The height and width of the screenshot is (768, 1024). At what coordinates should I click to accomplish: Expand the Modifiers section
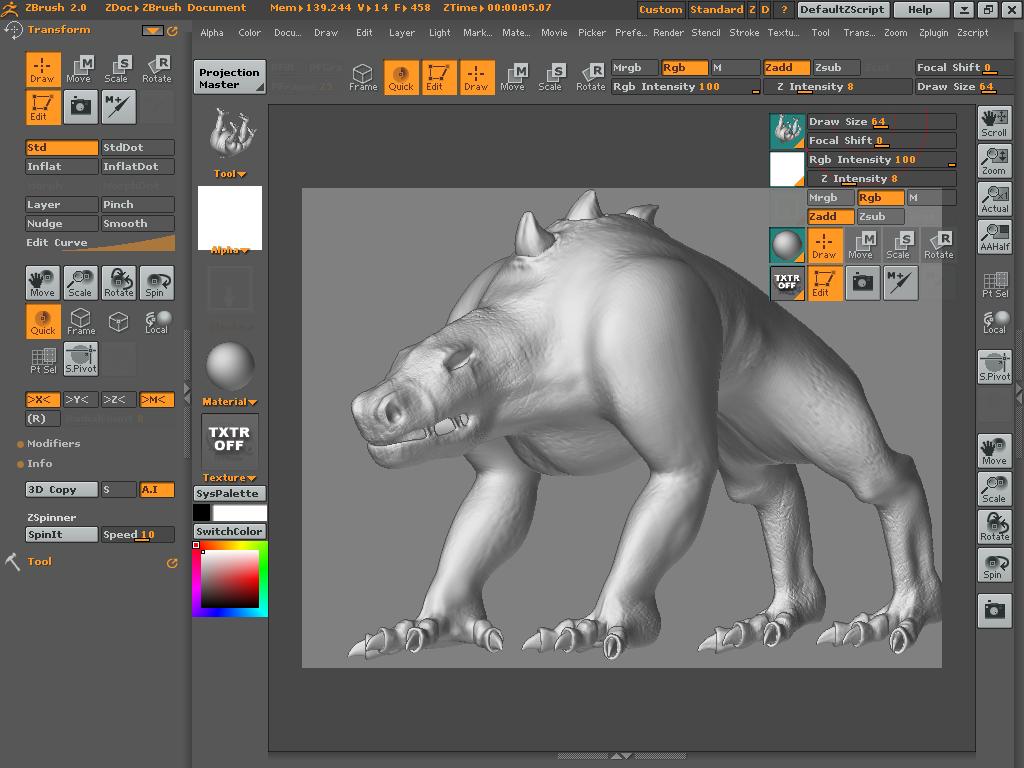click(53, 444)
